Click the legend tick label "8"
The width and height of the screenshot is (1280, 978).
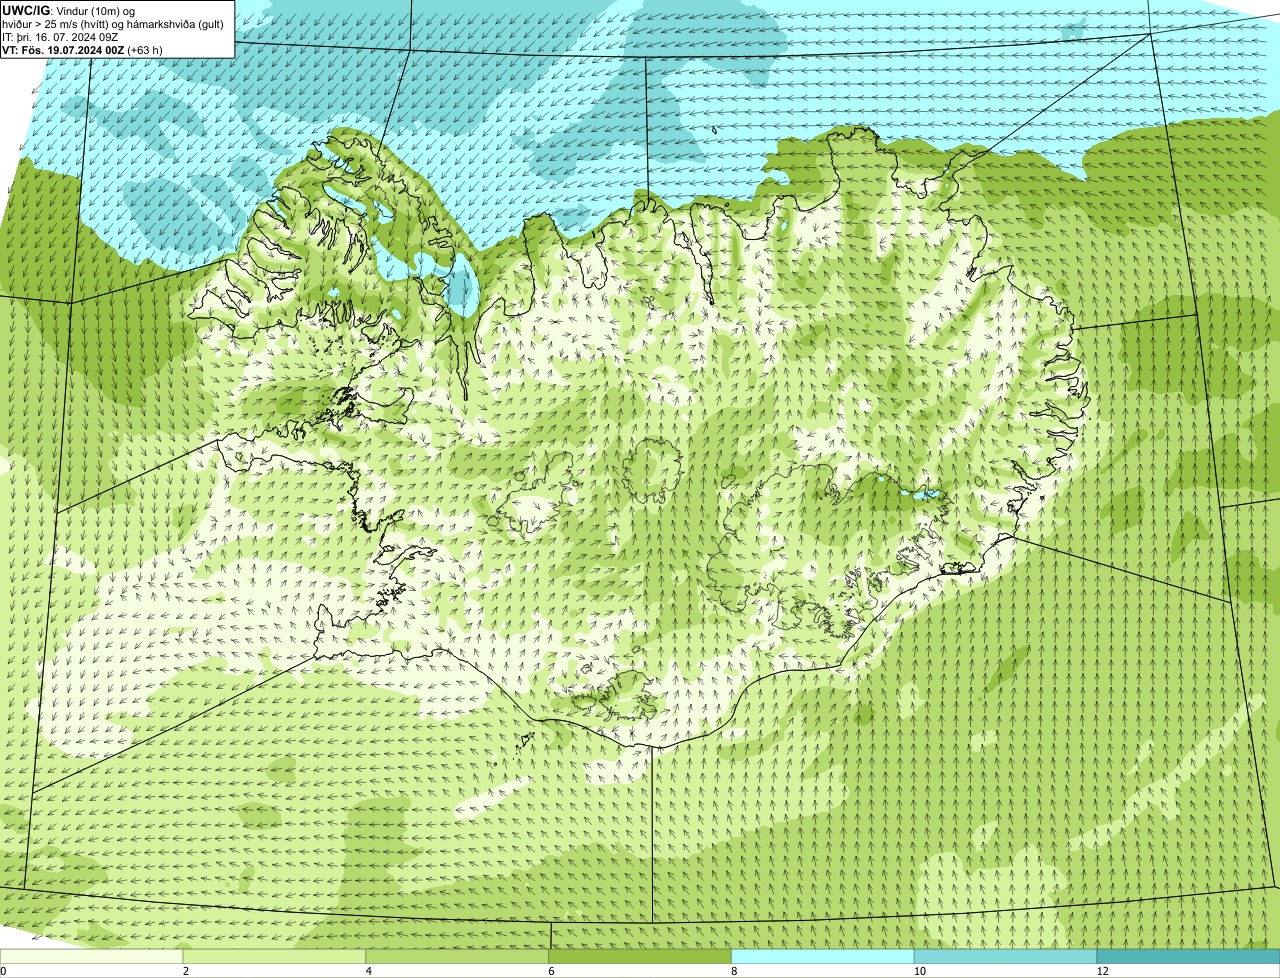(x=734, y=971)
